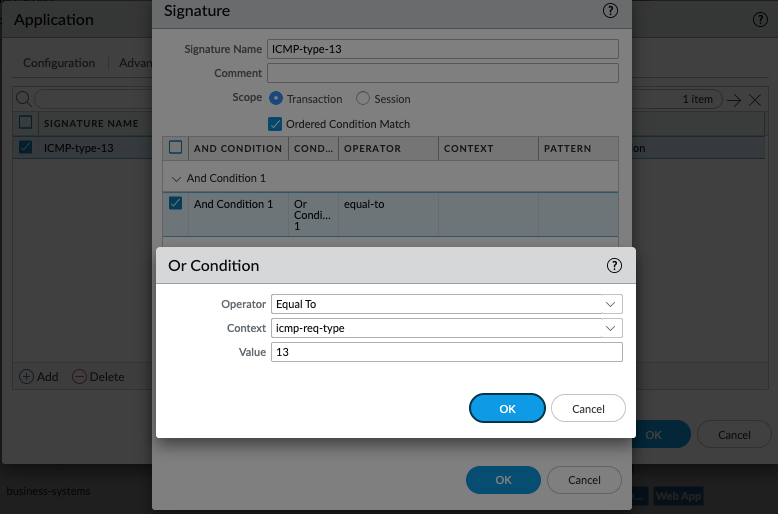Cancel the Or Condition dialog
The width and height of the screenshot is (778, 514).
(588, 408)
